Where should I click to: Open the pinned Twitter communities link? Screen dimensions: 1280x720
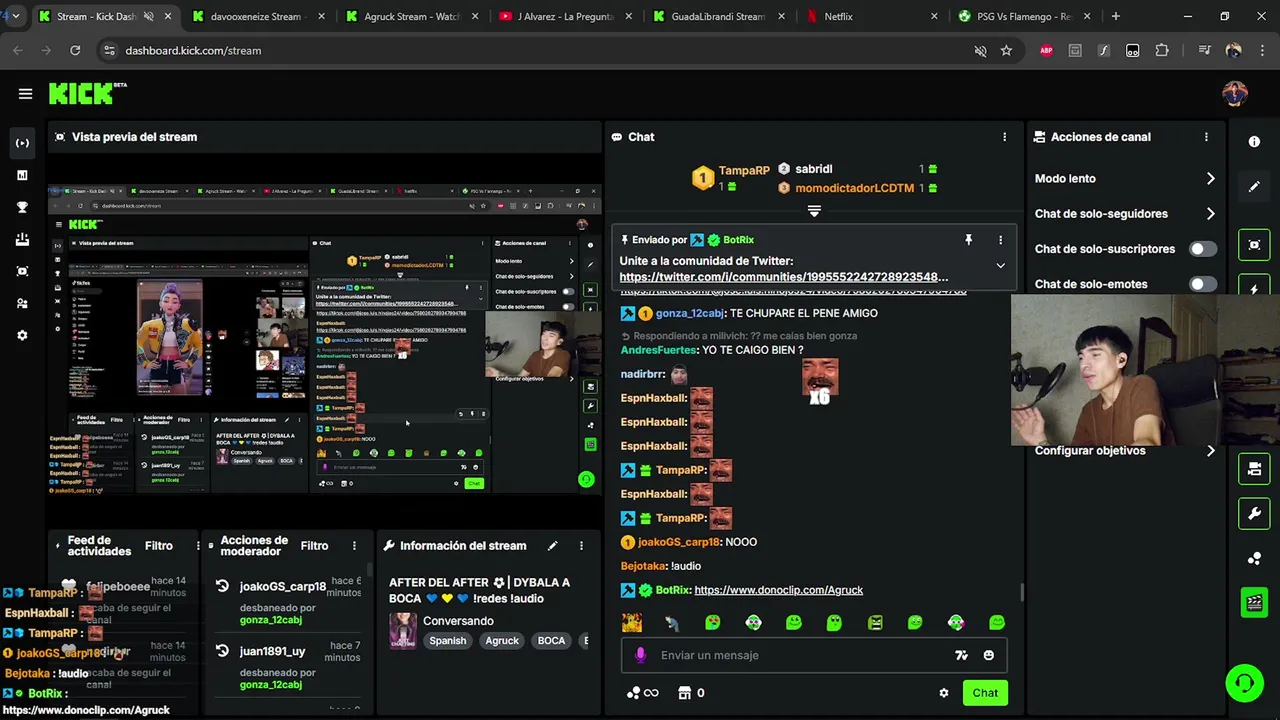(784, 277)
